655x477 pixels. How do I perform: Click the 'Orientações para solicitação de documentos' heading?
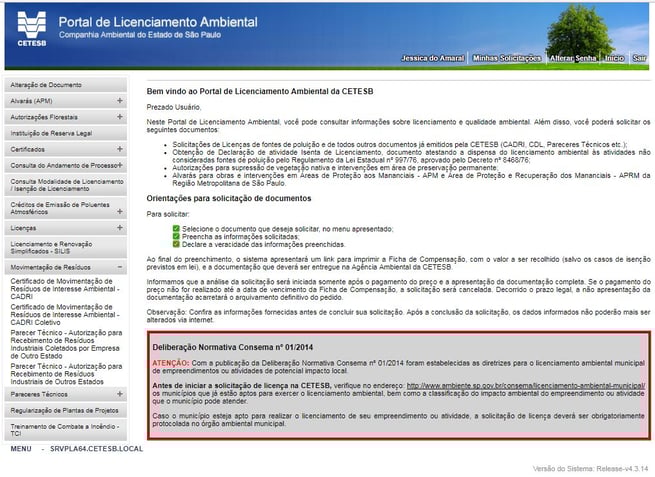point(229,198)
